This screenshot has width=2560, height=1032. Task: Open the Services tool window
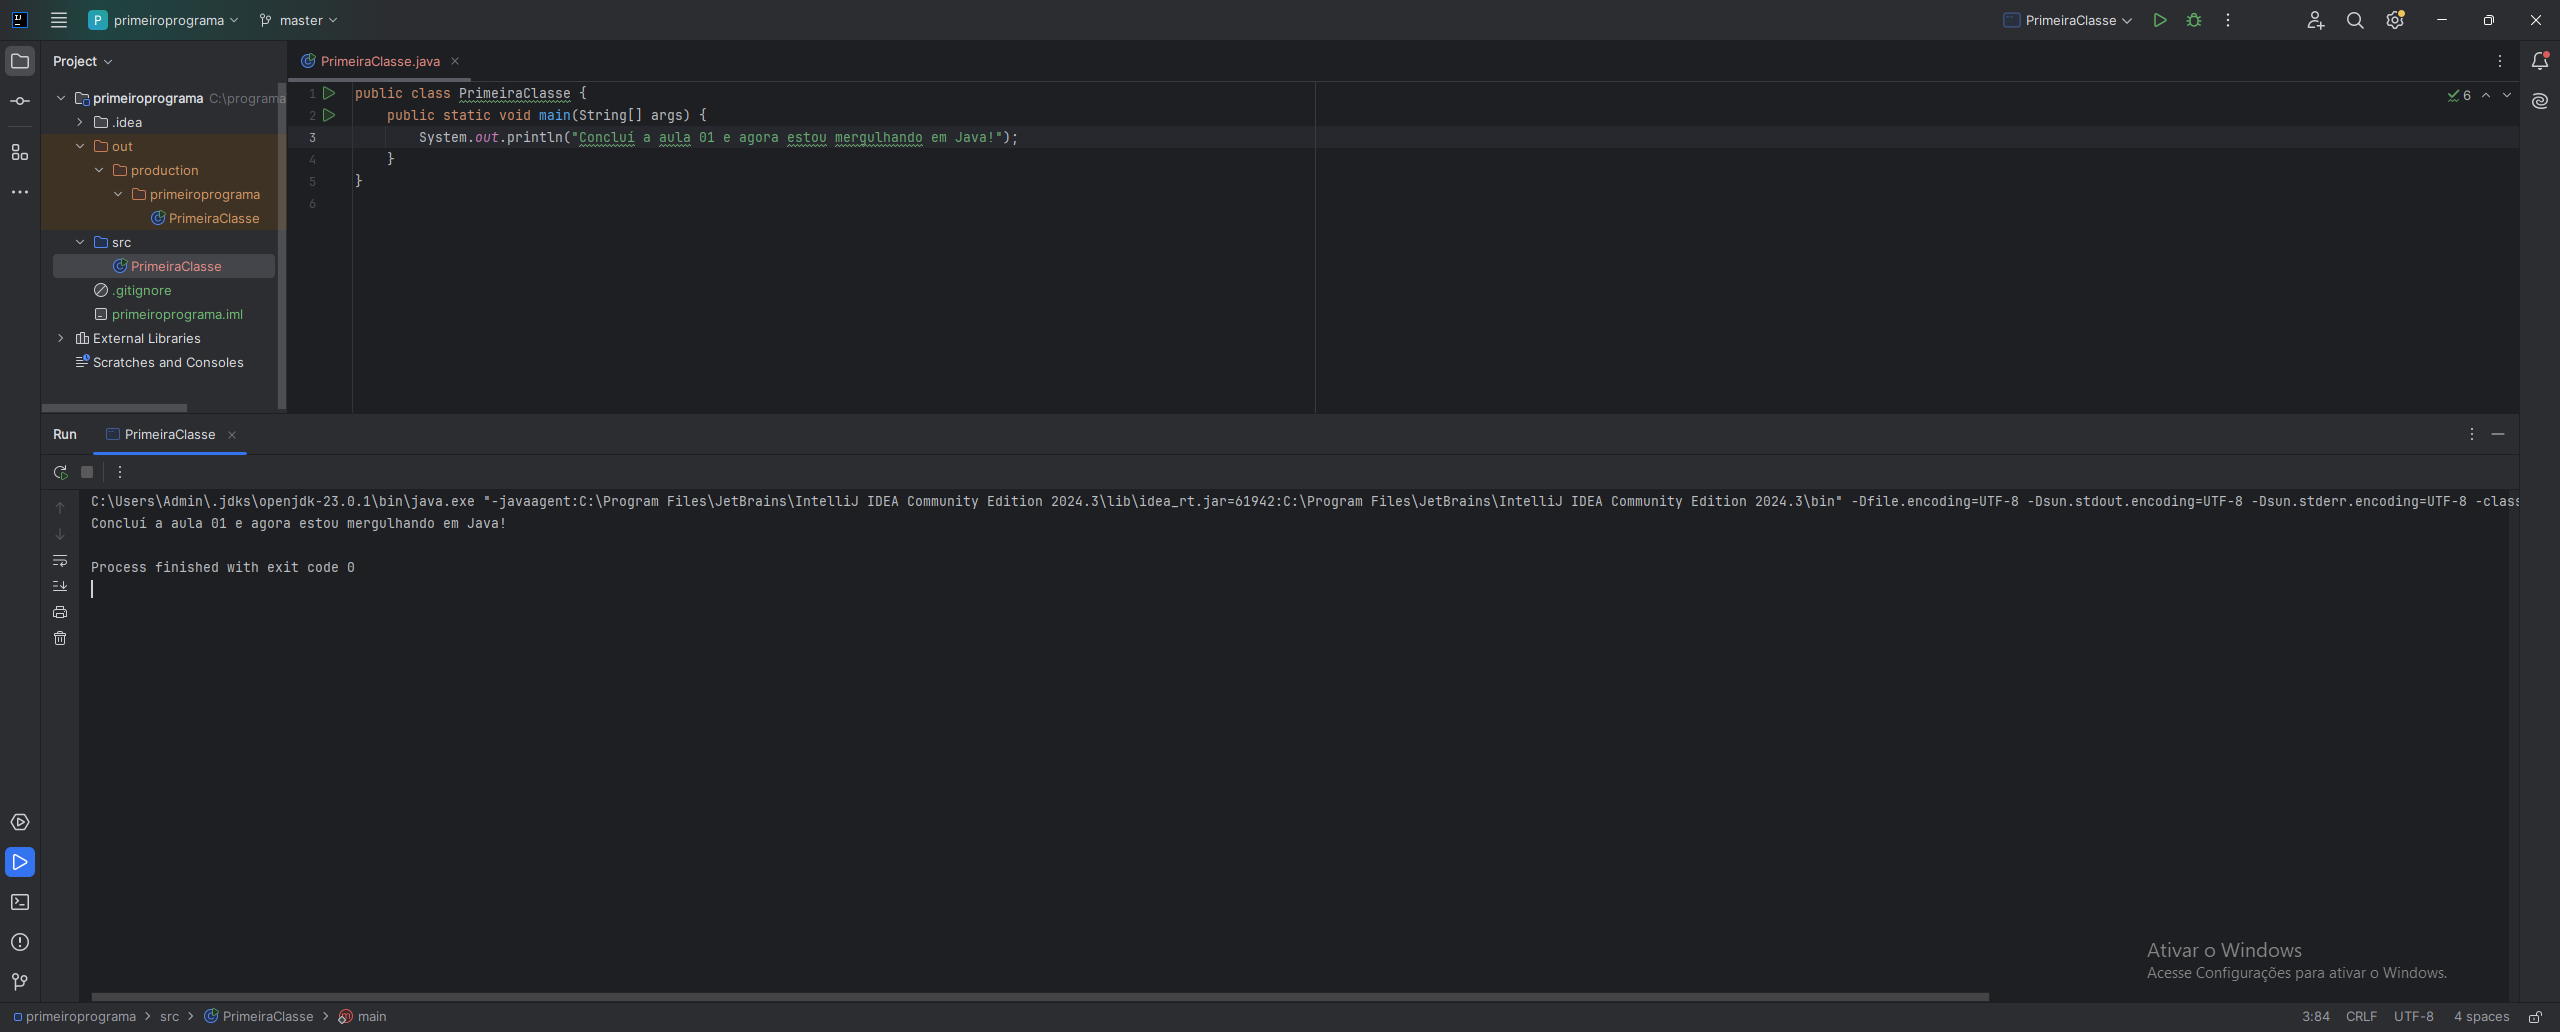pos(20,822)
